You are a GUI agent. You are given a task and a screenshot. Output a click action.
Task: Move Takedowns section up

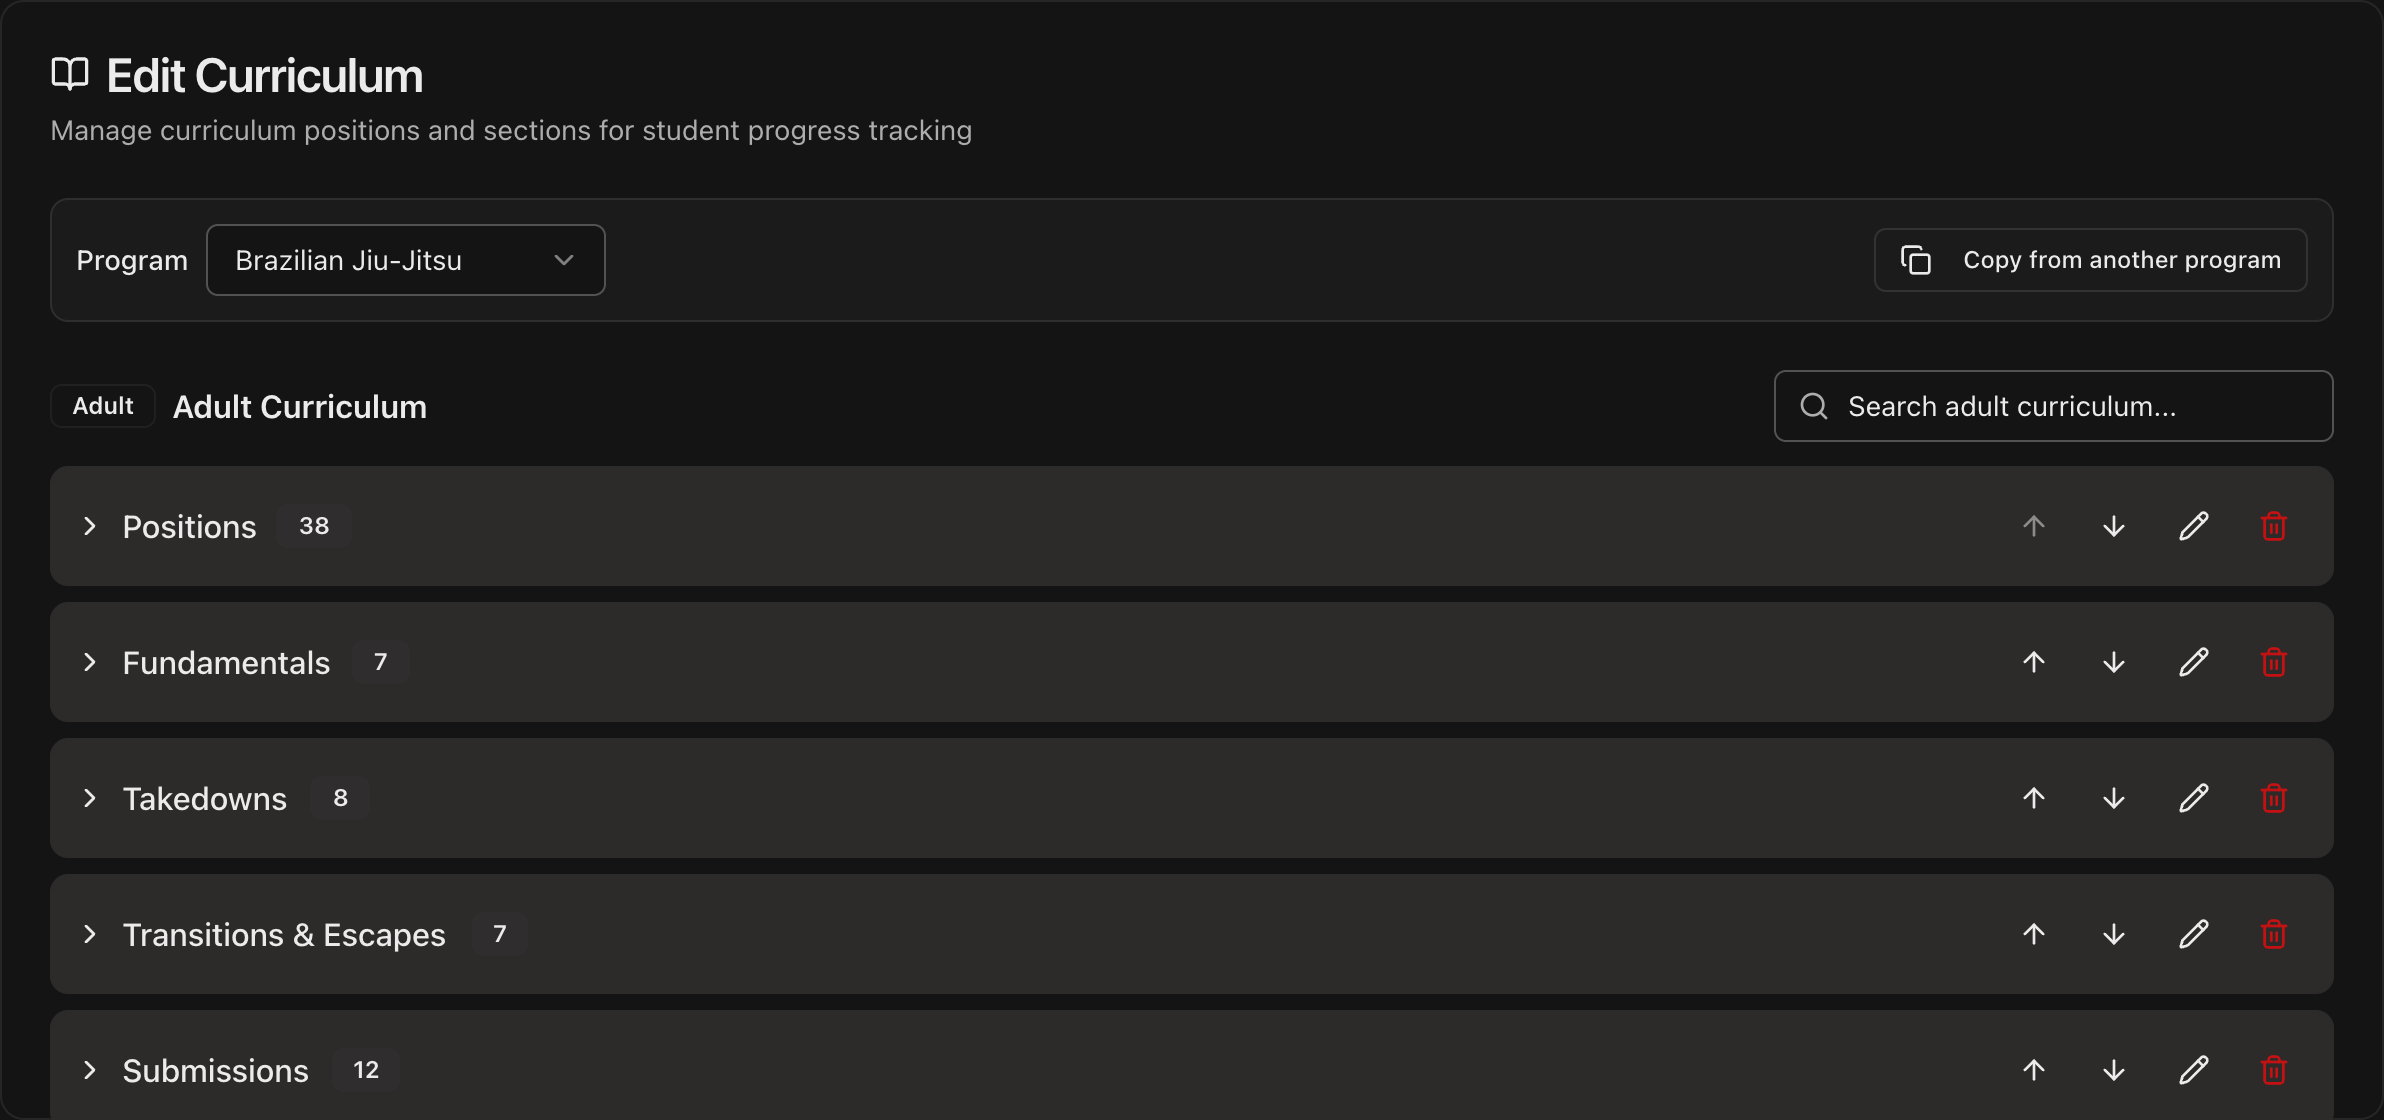2034,798
